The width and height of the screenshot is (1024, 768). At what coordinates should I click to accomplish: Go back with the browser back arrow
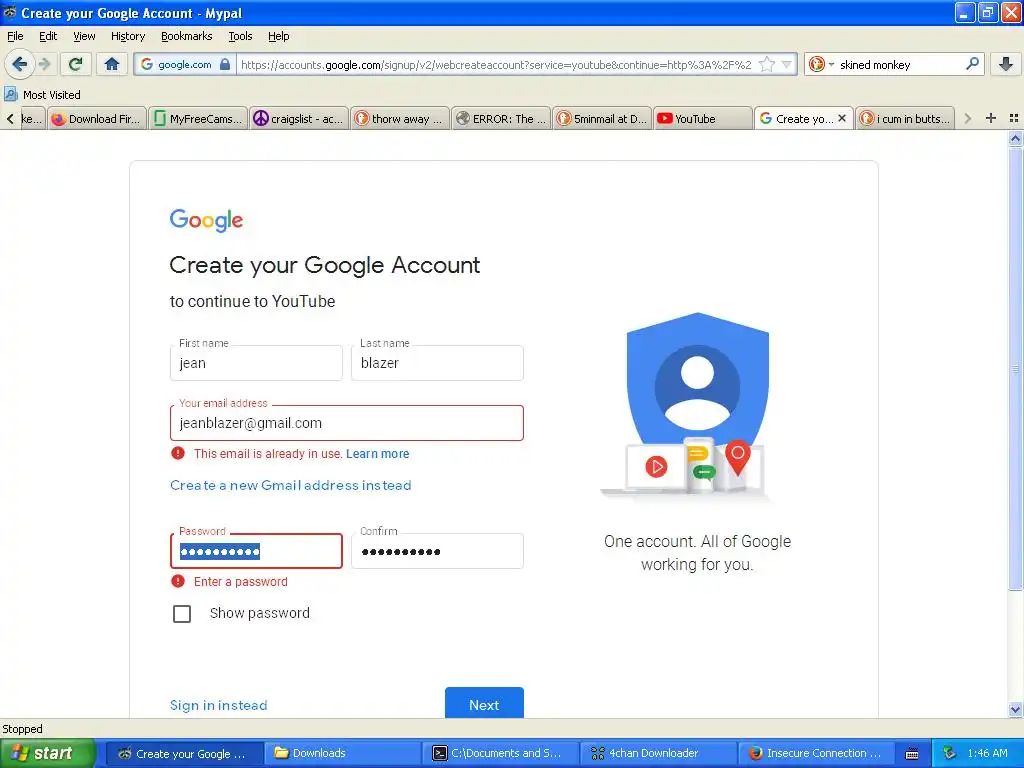click(20, 64)
